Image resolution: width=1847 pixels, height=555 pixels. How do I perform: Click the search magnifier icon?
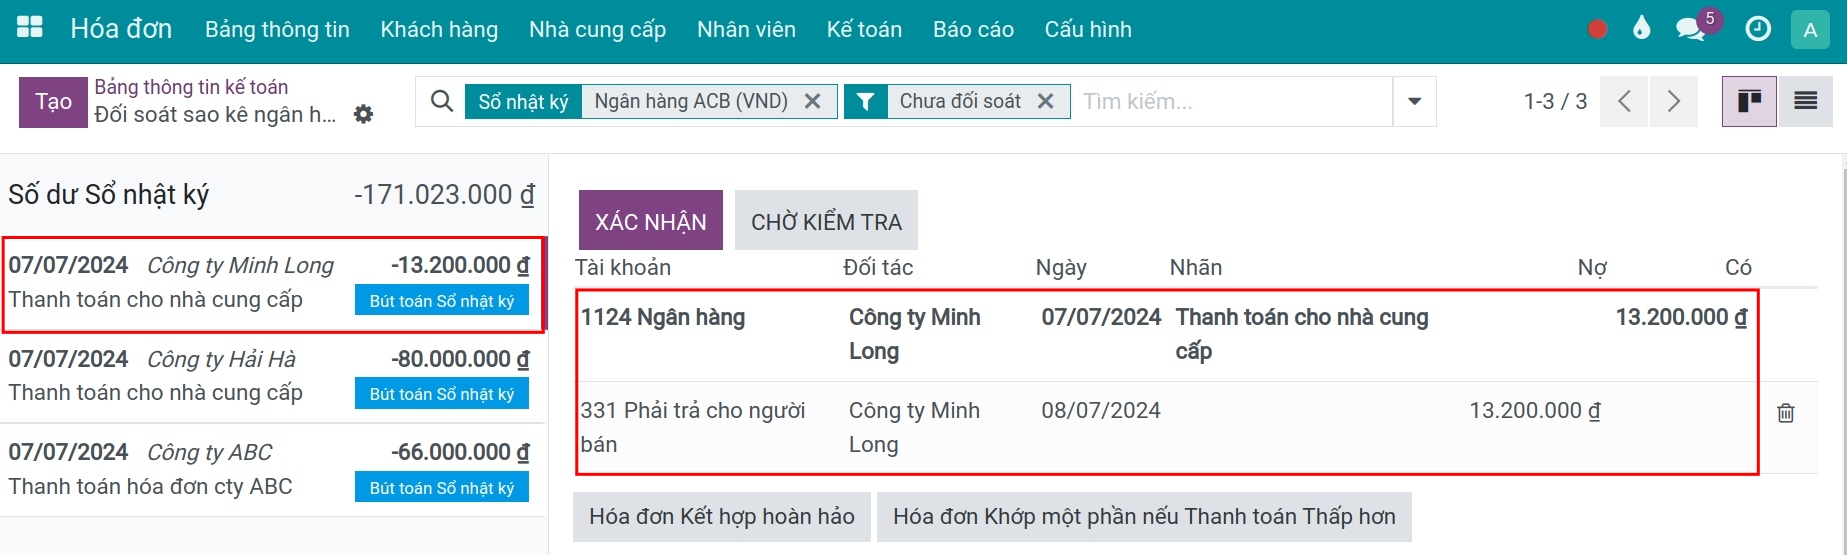pyautogui.click(x=441, y=101)
